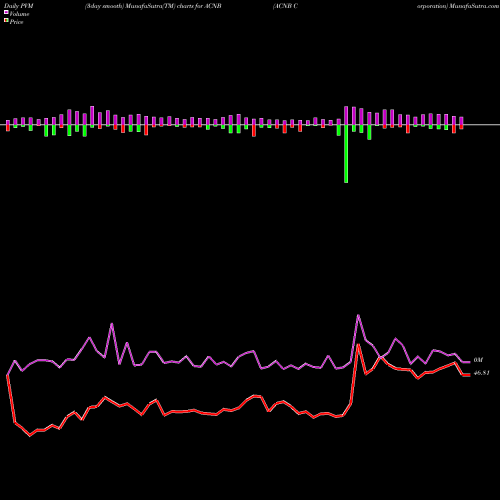Click the 'Volume' legend label
This screenshot has height=500, width=500.
pos(19,14)
